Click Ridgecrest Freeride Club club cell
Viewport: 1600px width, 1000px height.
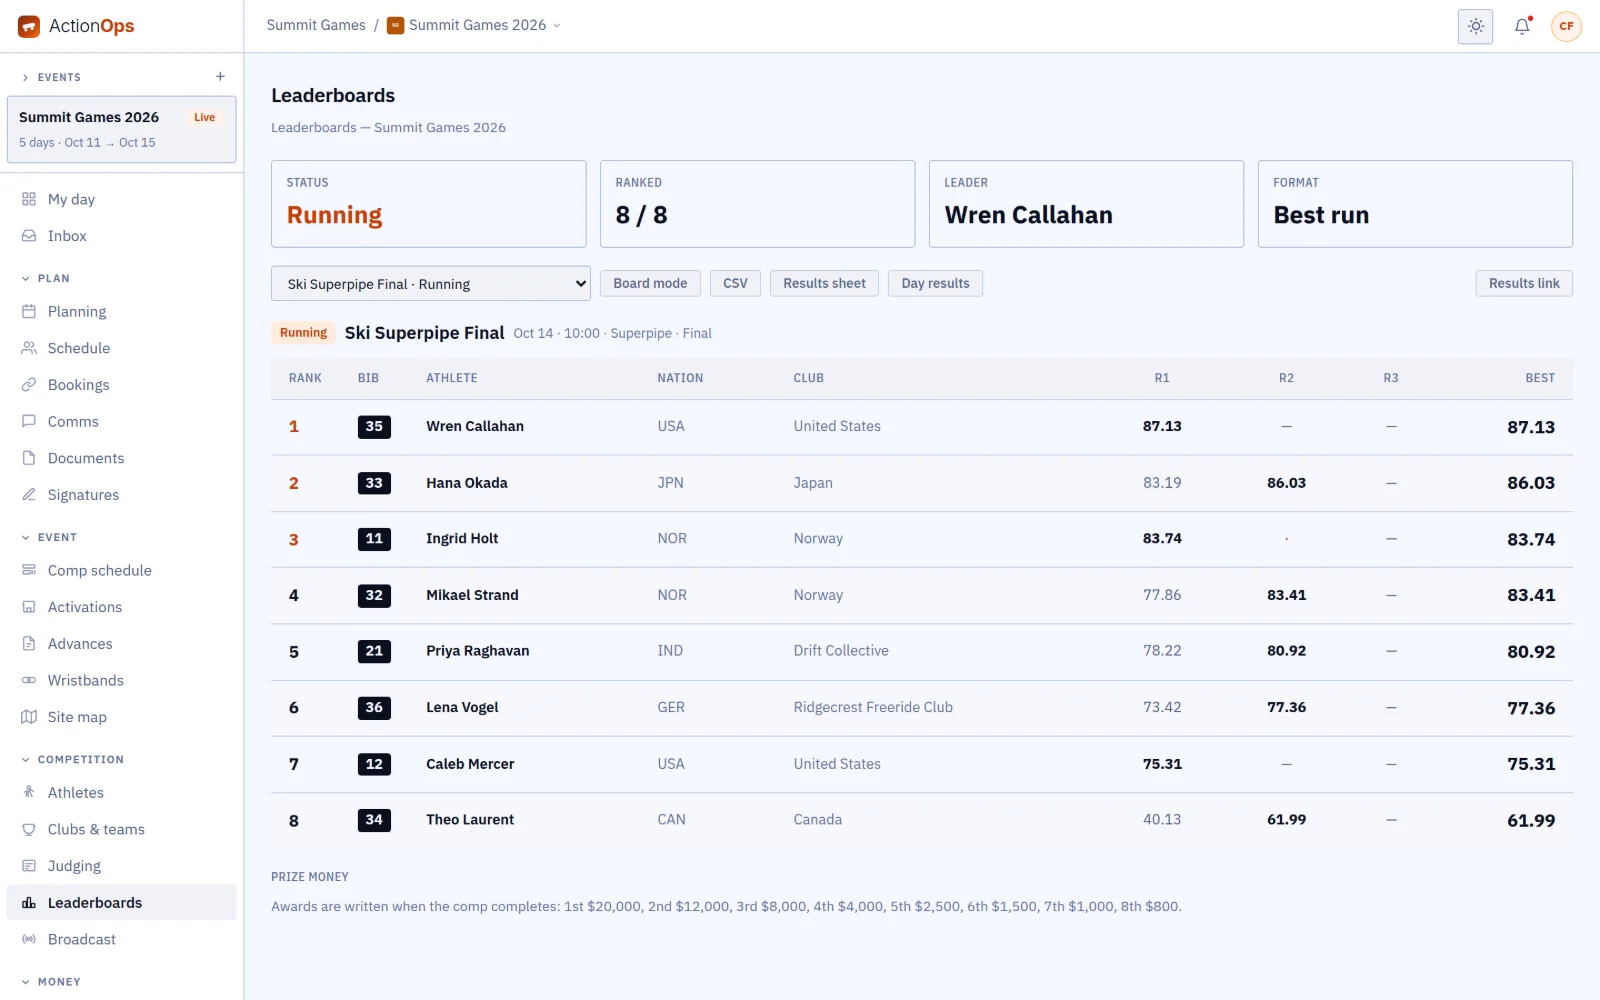873,707
